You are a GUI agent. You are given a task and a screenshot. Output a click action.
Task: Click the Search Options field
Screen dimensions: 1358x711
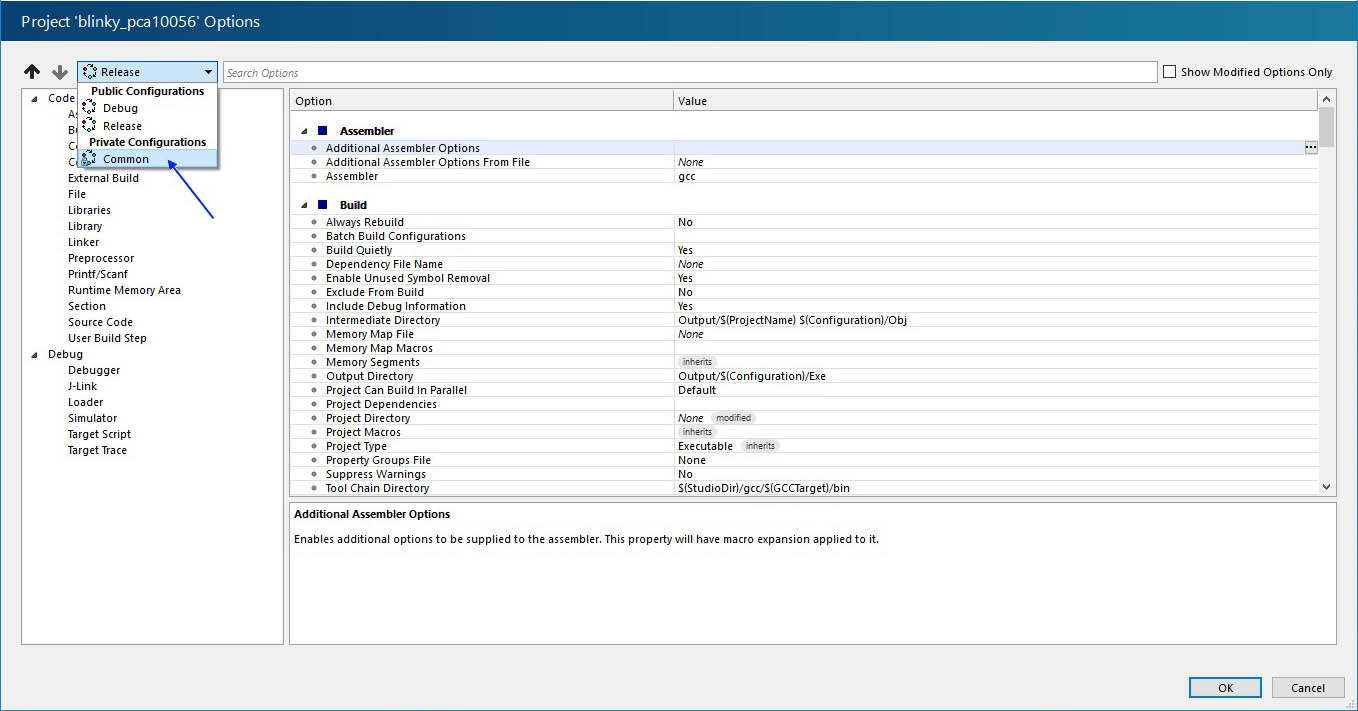click(688, 73)
